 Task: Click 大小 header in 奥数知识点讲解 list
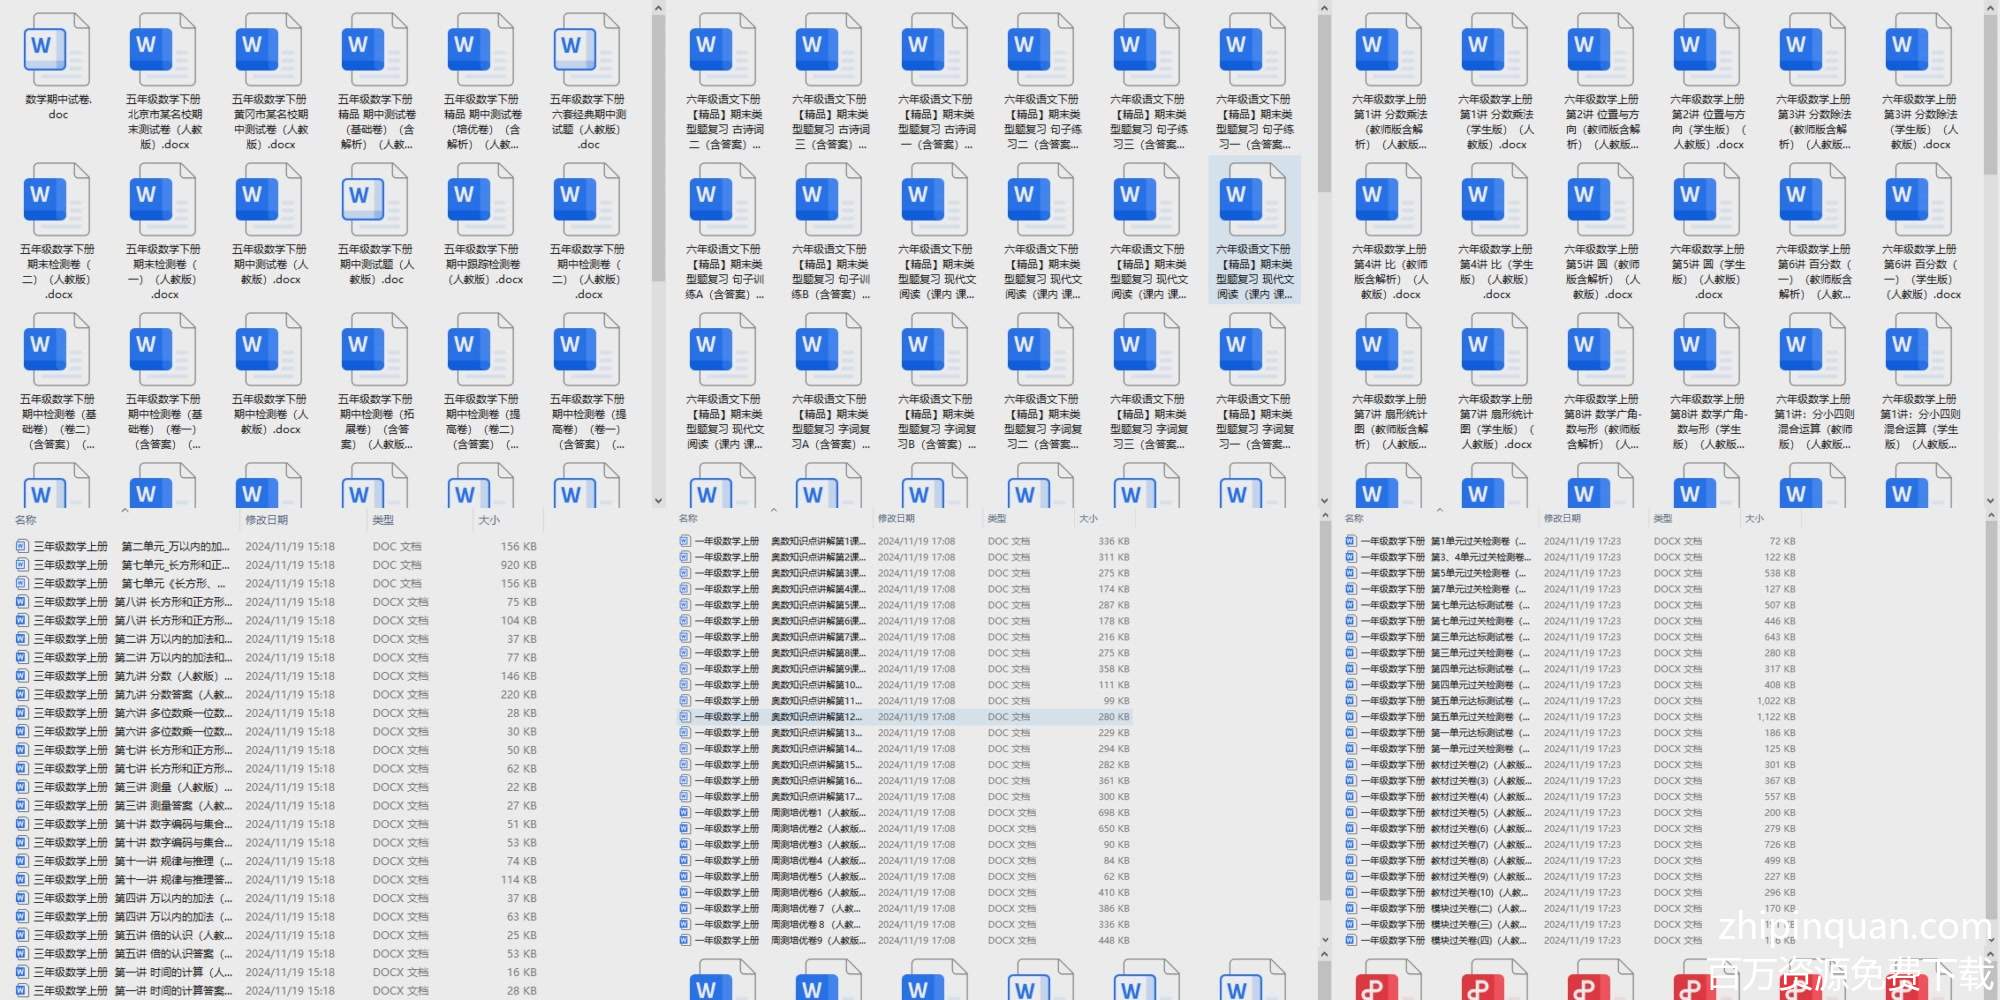click(x=1088, y=518)
